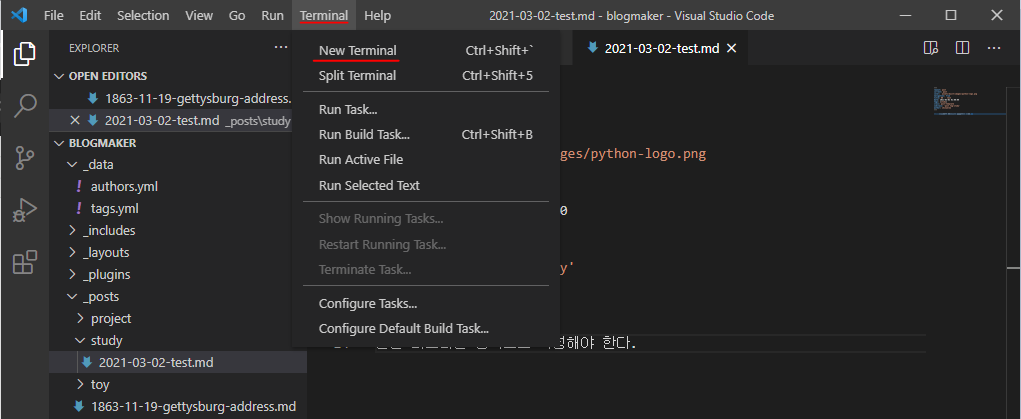Open the Go menu
1021x419 pixels.
(237, 15)
